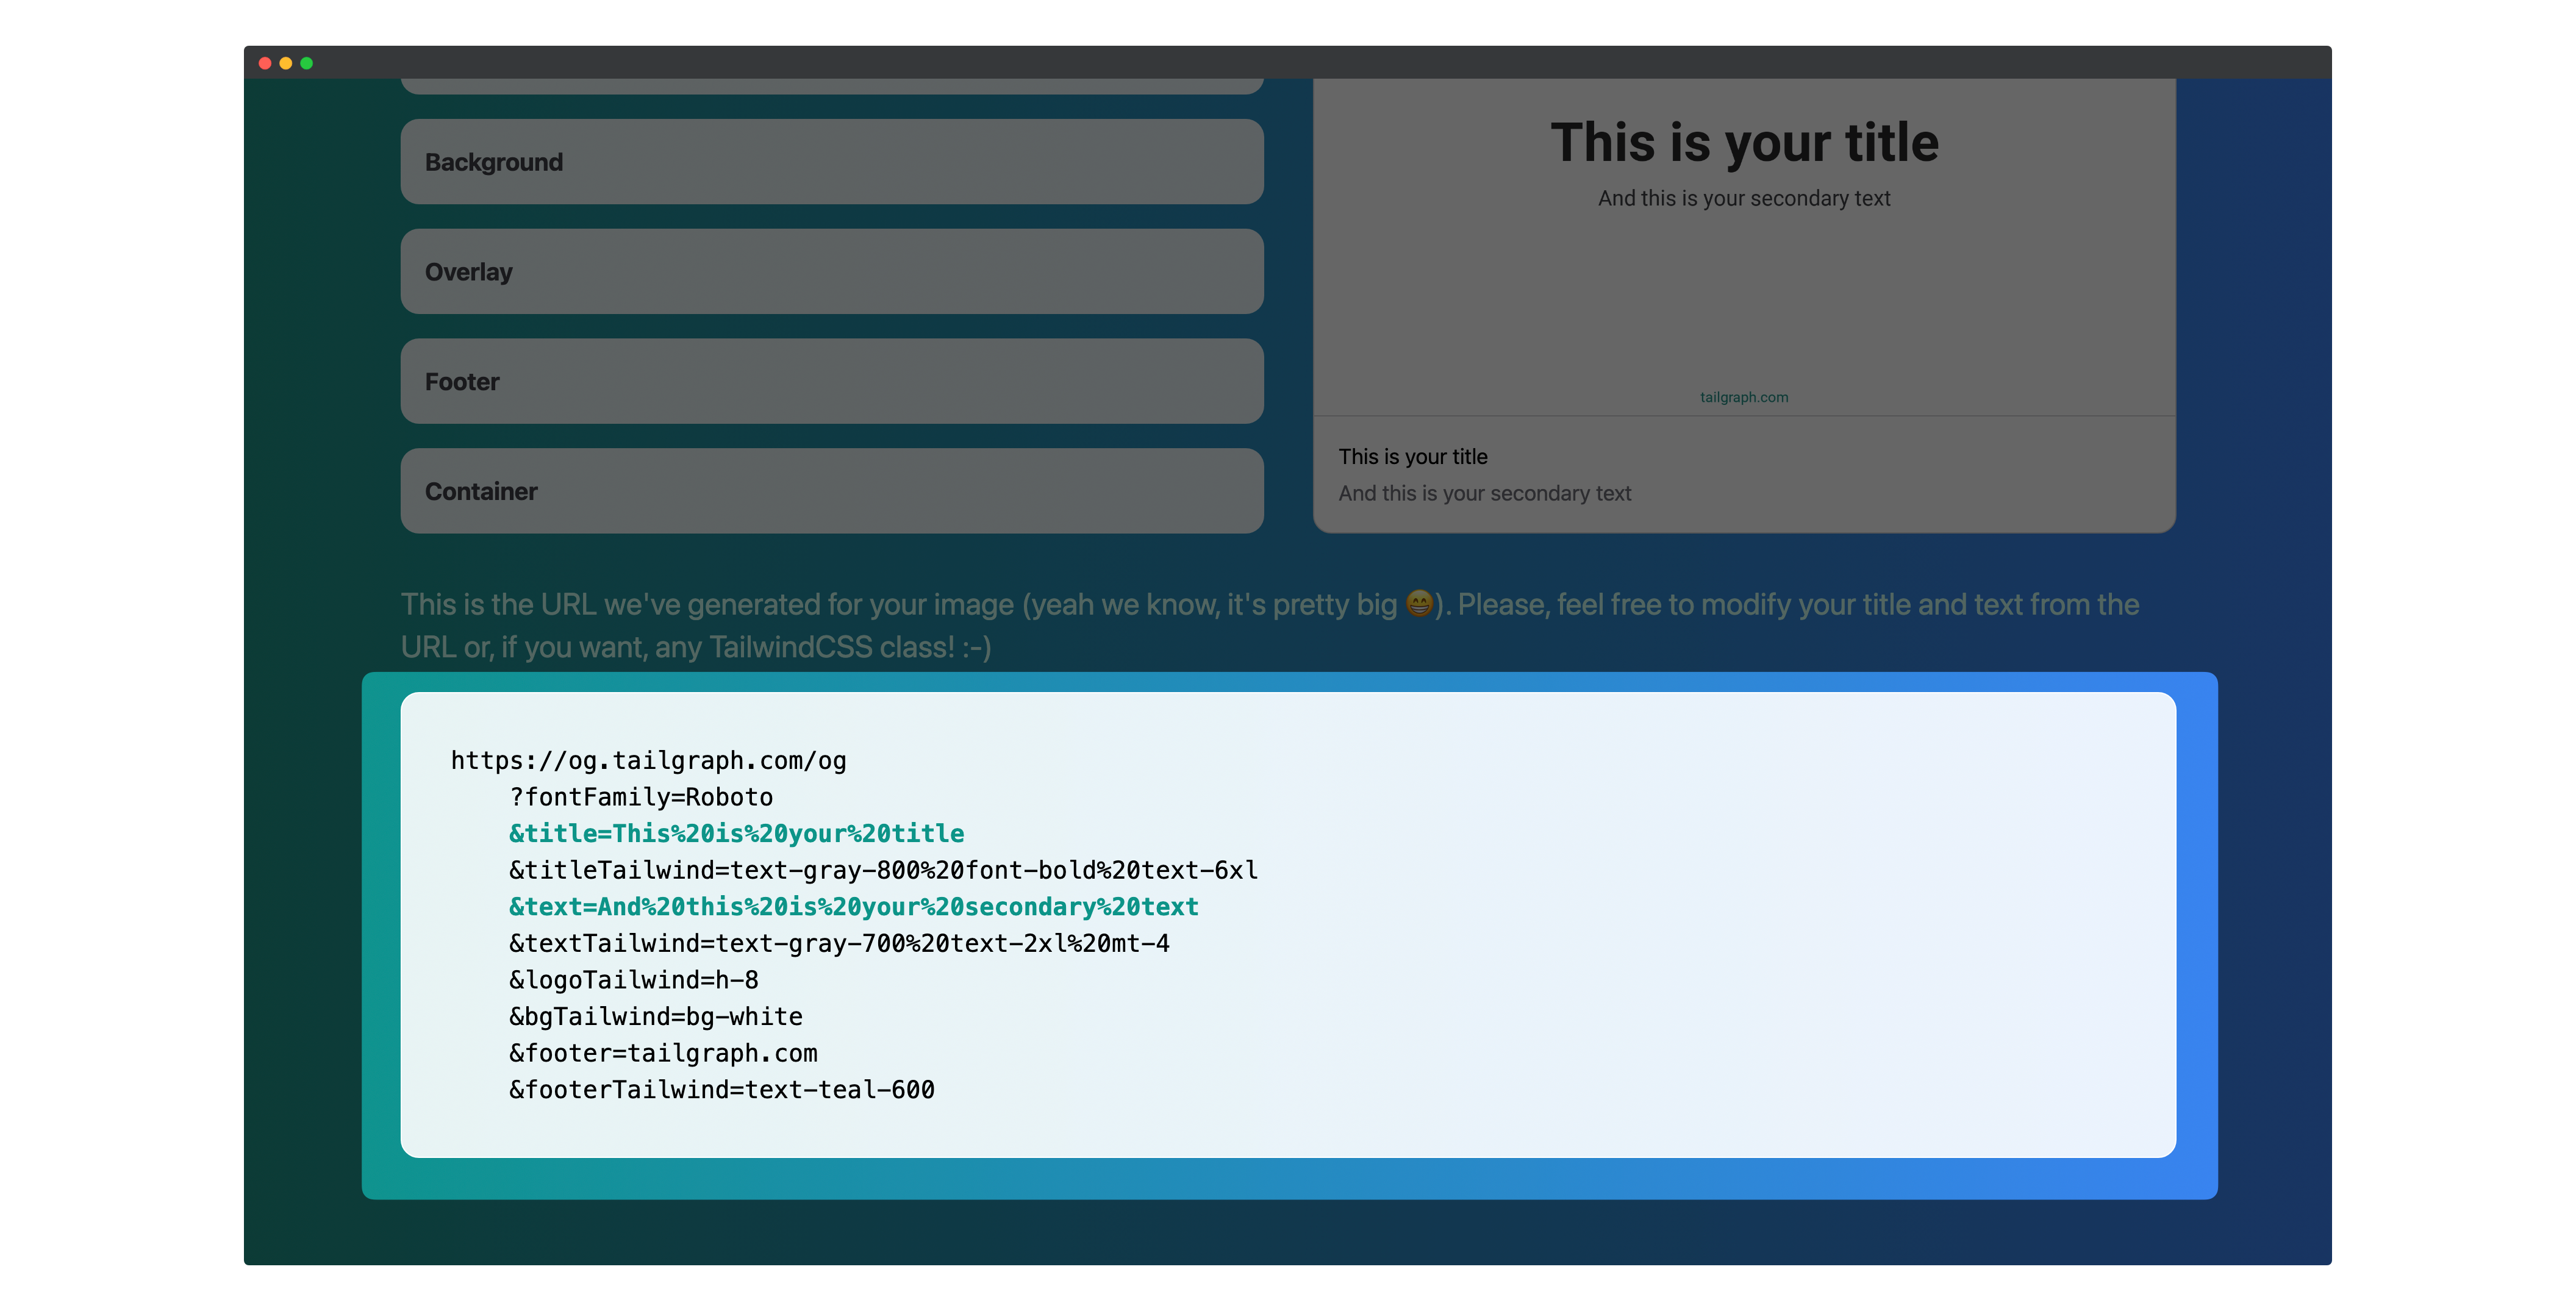Click the grinning emoji in the description

[x=1419, y=604]
